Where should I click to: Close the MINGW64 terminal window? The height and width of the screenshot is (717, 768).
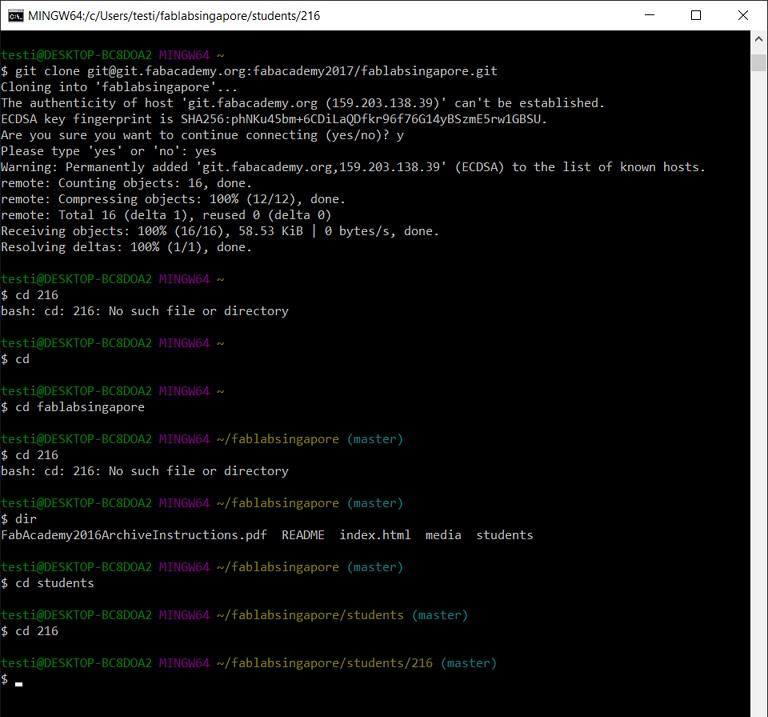tap(743, 15)
